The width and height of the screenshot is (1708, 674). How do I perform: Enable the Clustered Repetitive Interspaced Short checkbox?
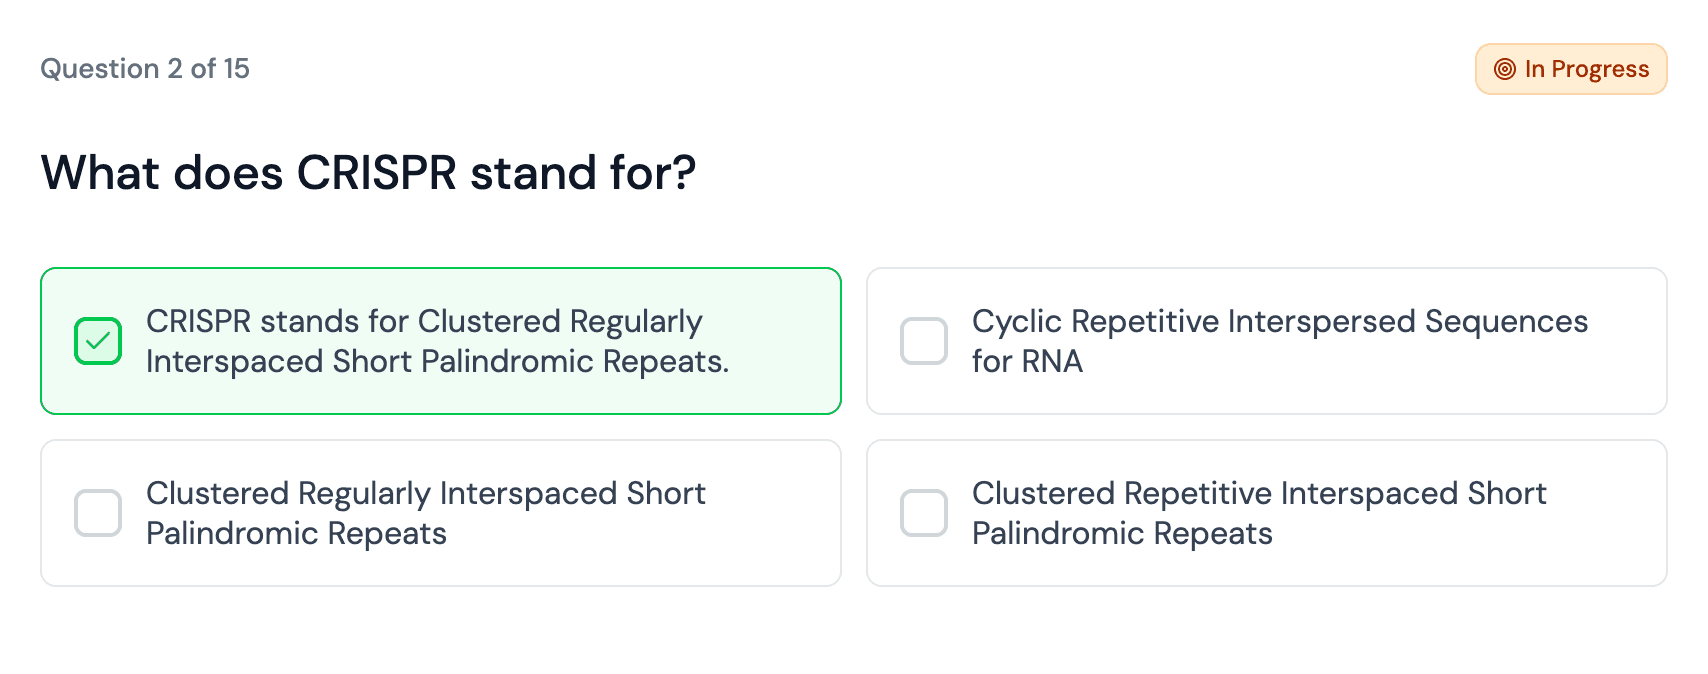click(x=924, y=513)
